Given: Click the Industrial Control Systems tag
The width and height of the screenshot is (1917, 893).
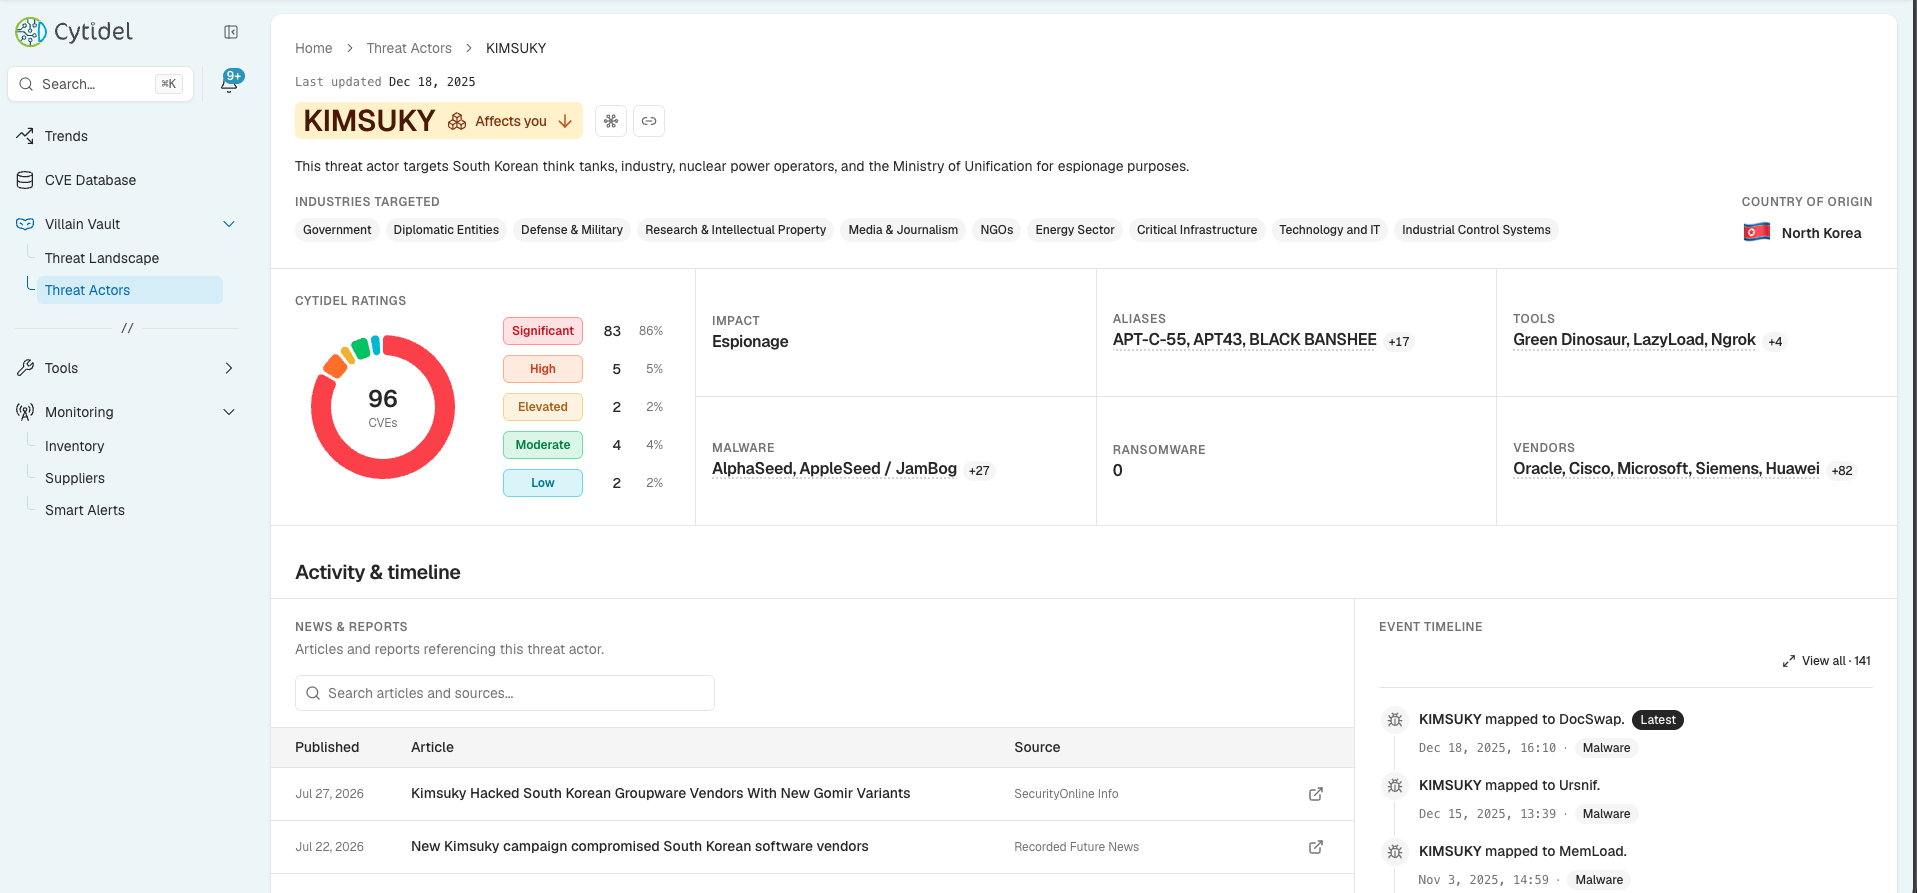Looking at the screenshot, I should pos(1476,230).
